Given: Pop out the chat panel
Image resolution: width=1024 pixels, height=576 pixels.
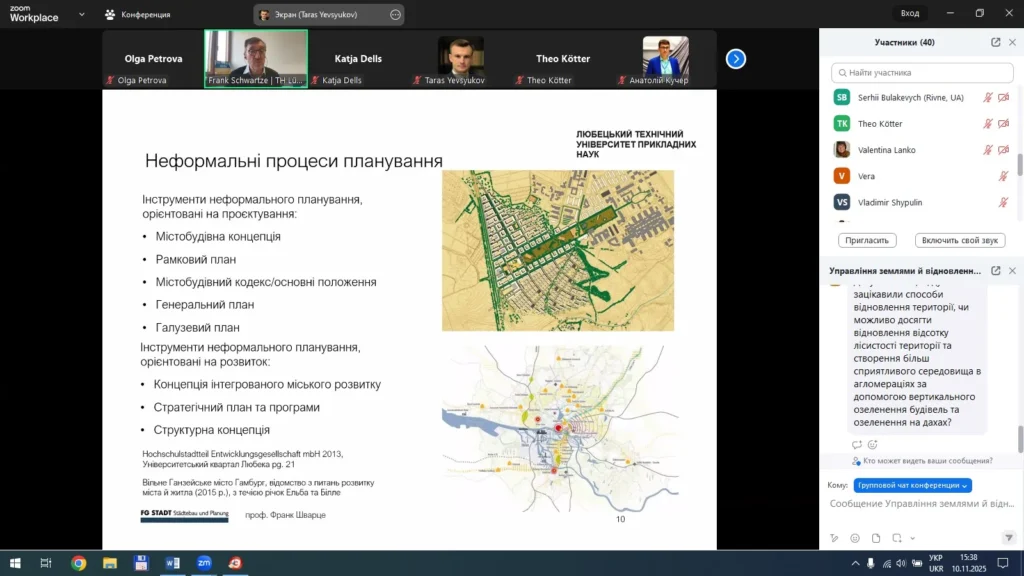Looking at the screenshot, I should (x=996, y=271).
